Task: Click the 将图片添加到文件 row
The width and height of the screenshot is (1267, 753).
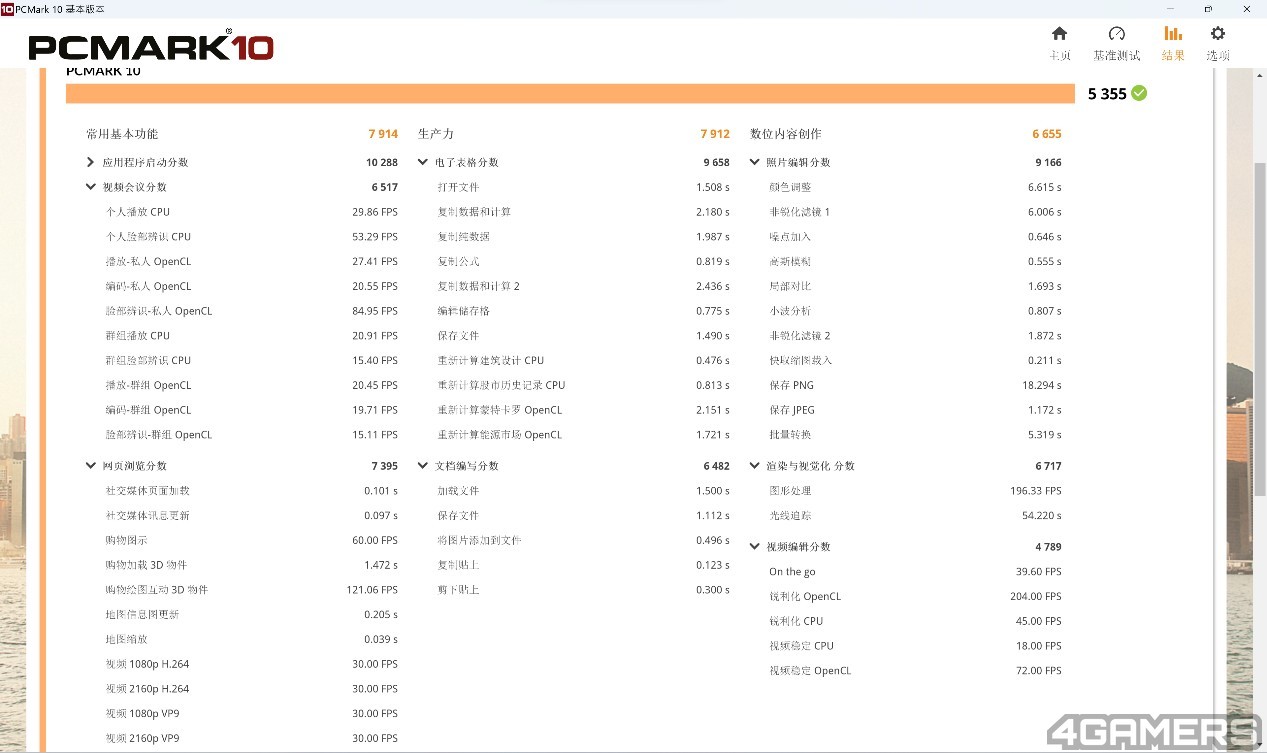Action: (584, 540)
